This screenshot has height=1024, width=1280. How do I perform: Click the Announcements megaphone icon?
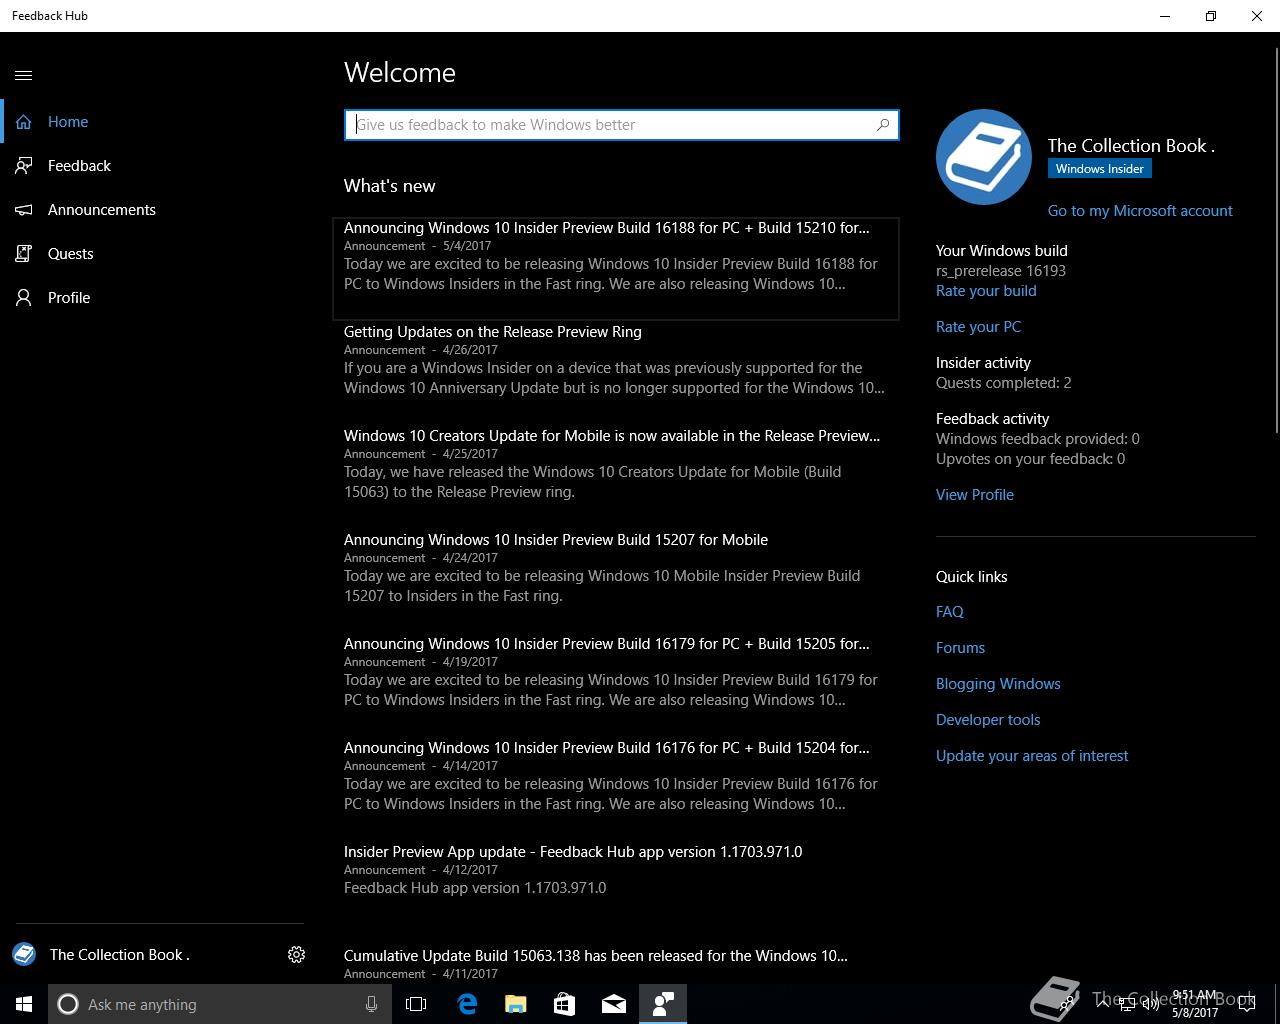[x=24, y=210]
